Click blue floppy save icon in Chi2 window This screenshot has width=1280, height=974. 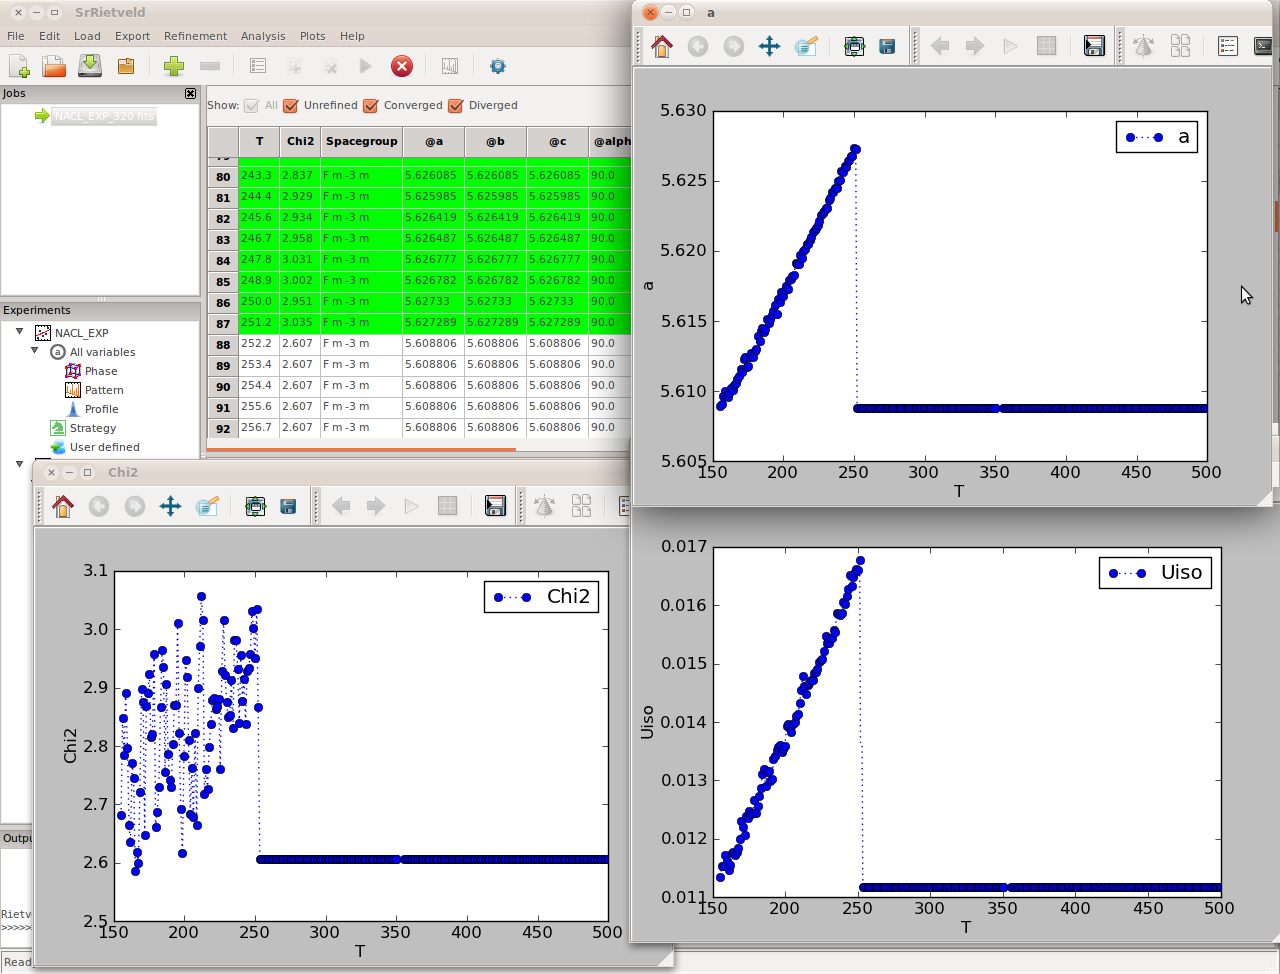coord(288,506)
